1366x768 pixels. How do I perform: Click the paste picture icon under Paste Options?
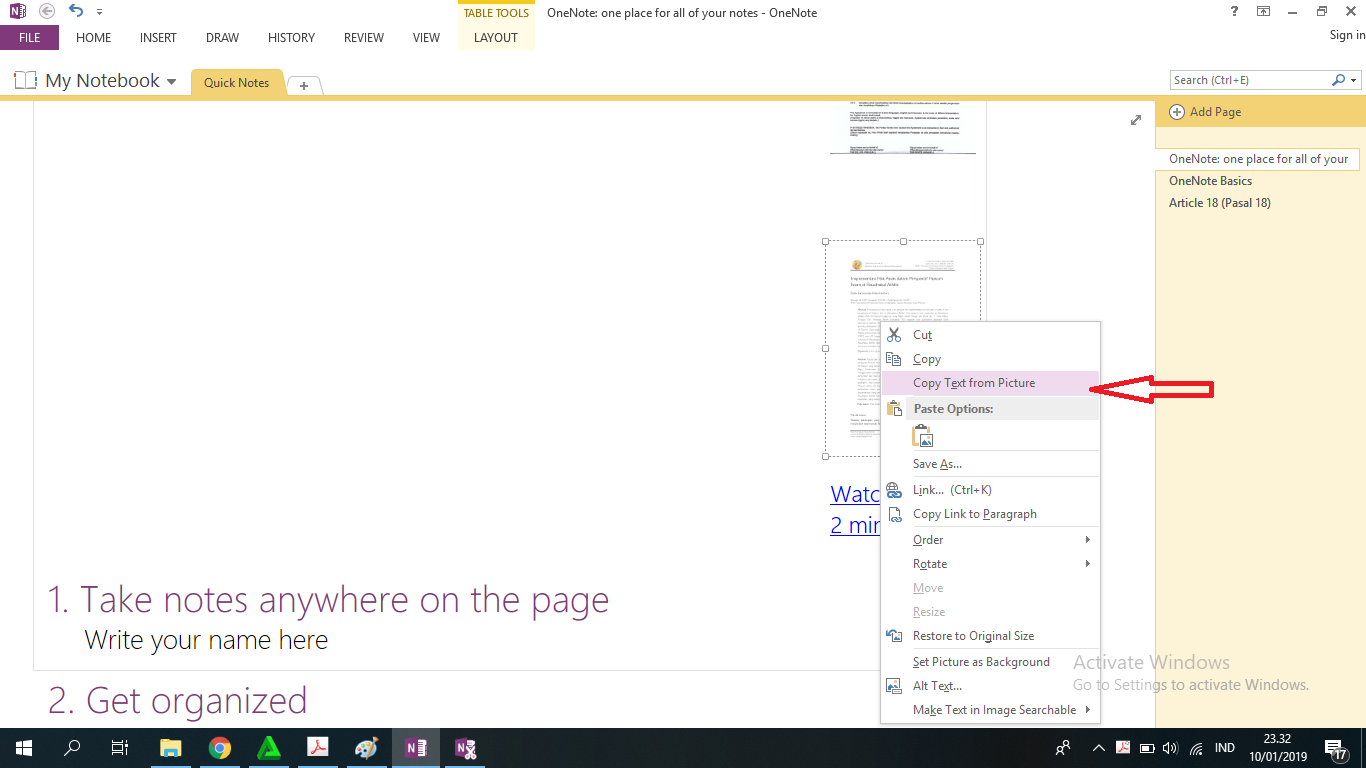922,436
